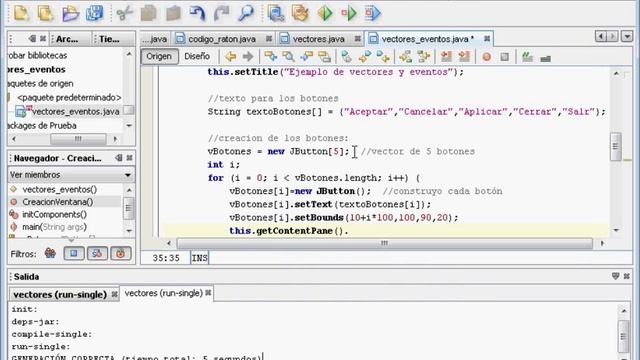Click the Comment lines editor icon
The image size is (640, 360).
click(527, 57)
